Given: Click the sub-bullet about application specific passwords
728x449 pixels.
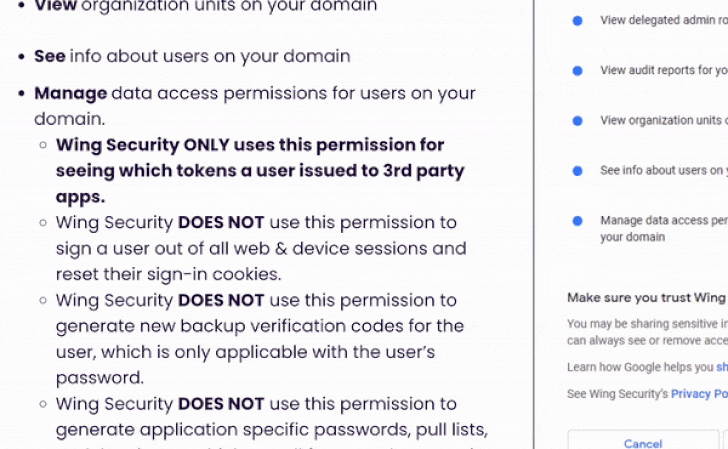Looking at the screenshot, I should point(270,416).
